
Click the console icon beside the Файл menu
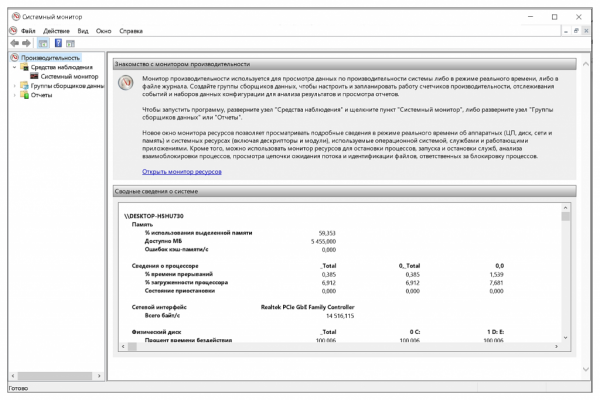coord(13,30)
